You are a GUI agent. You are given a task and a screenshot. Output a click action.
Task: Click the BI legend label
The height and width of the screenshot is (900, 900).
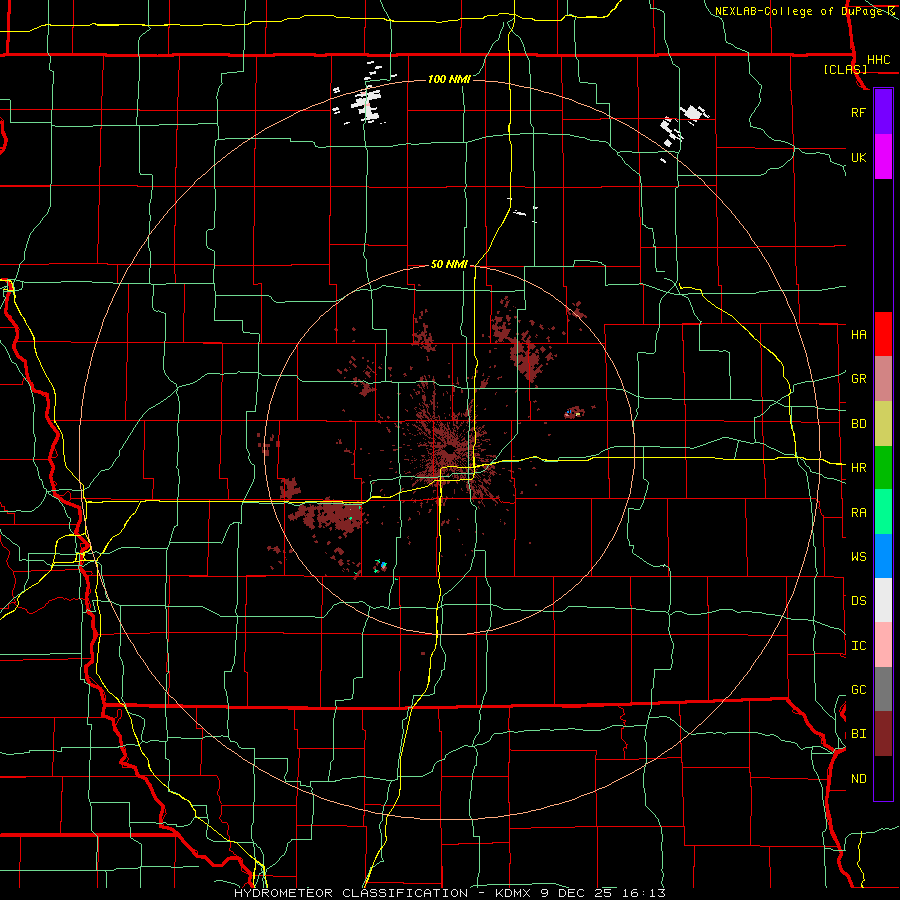859,734
